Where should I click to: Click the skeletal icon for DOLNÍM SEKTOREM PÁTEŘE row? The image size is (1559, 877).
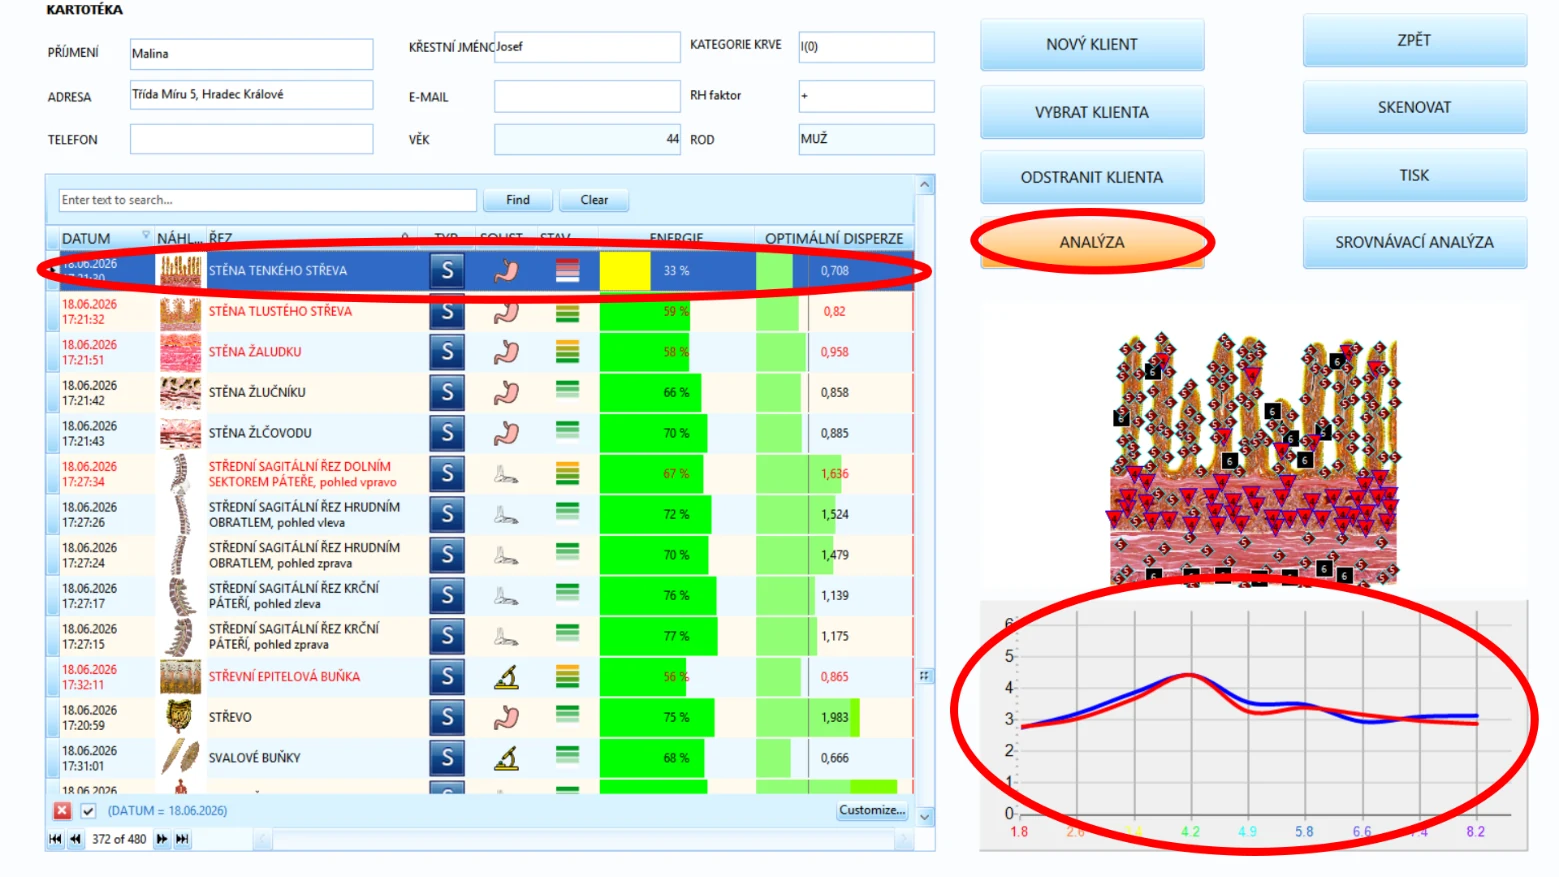506,474
